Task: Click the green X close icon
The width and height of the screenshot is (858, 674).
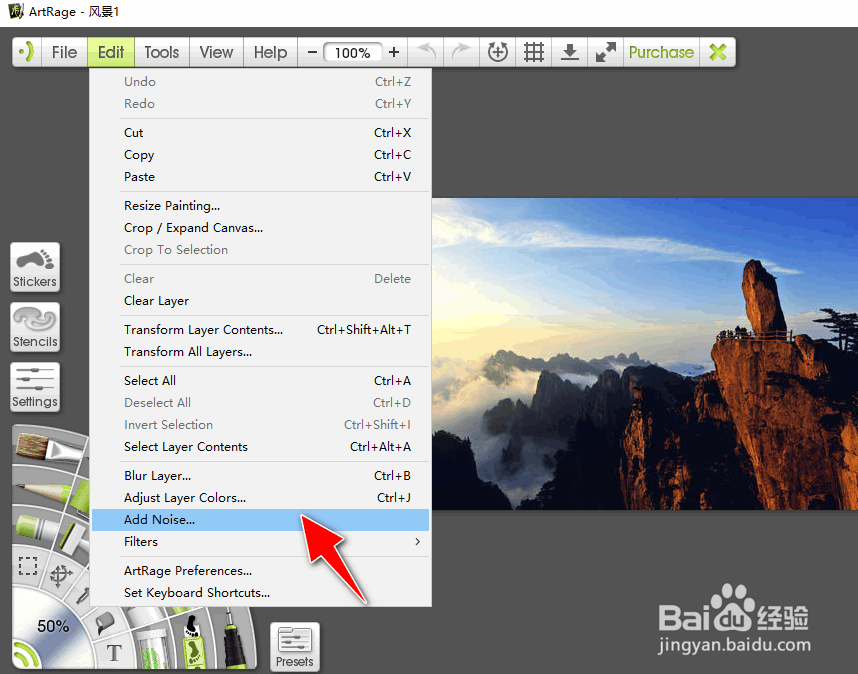Action: coord(717,52)
